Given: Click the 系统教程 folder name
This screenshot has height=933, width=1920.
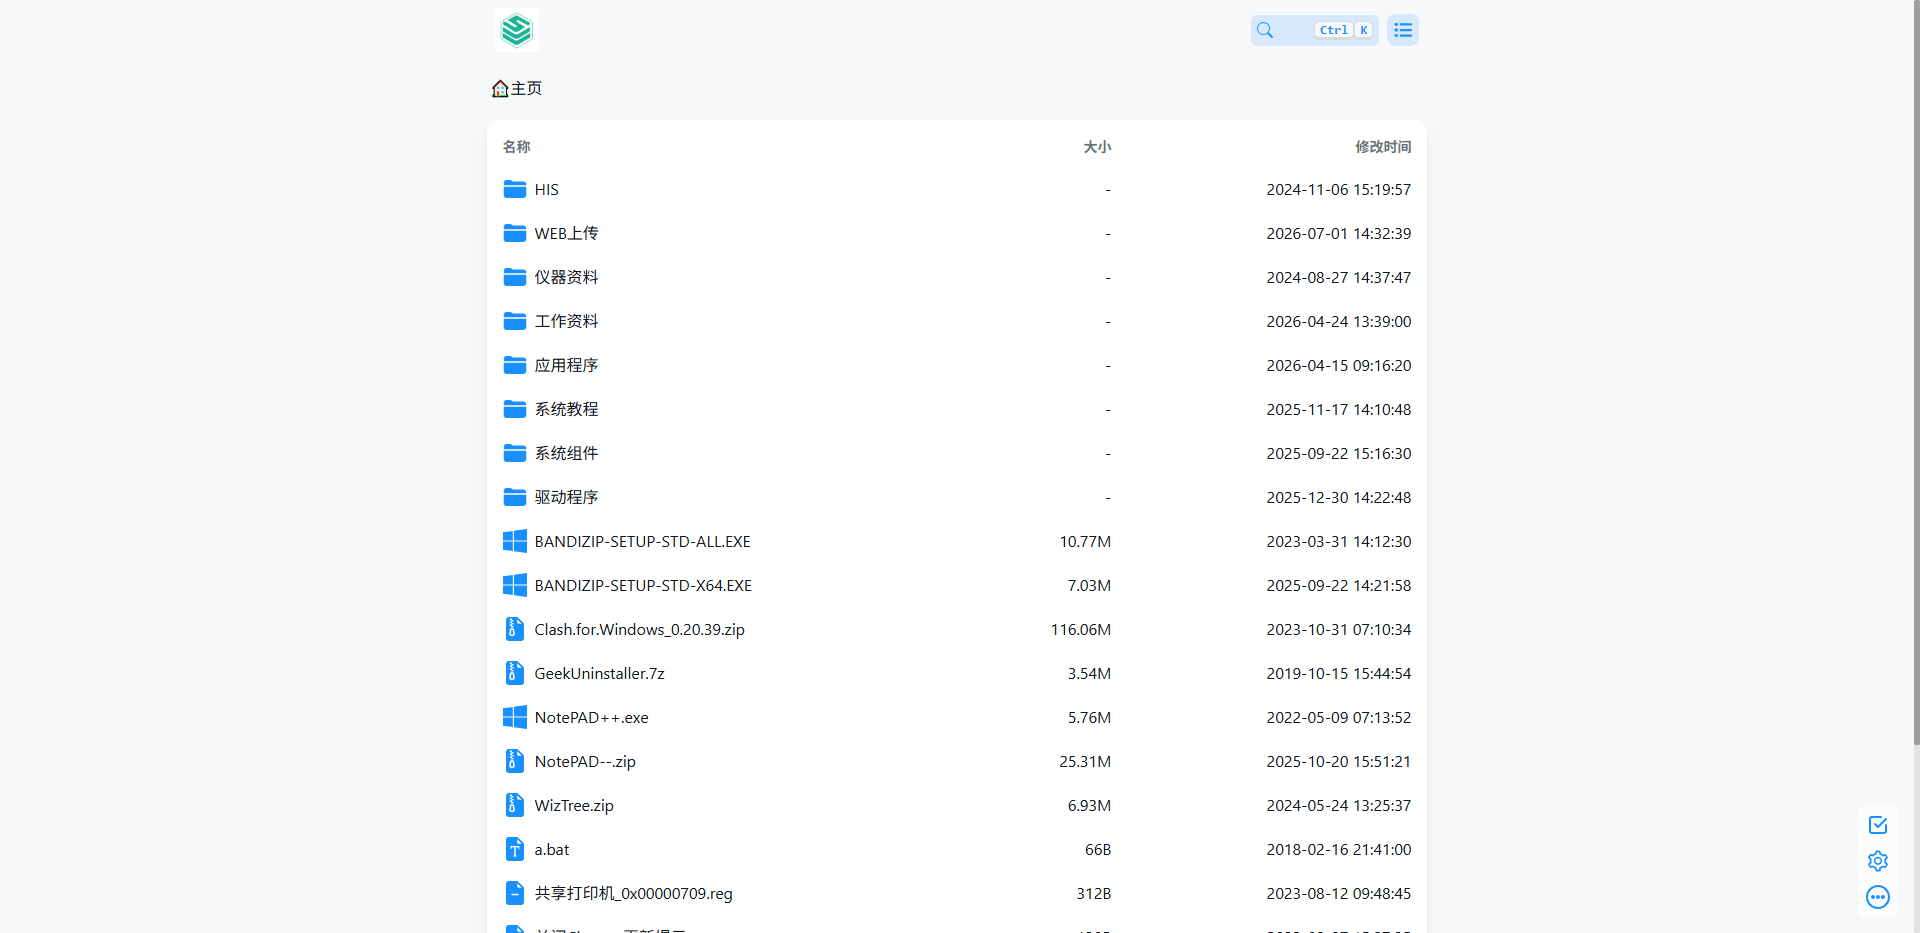Looking at the screenshot, I should [x=566, y=409].
